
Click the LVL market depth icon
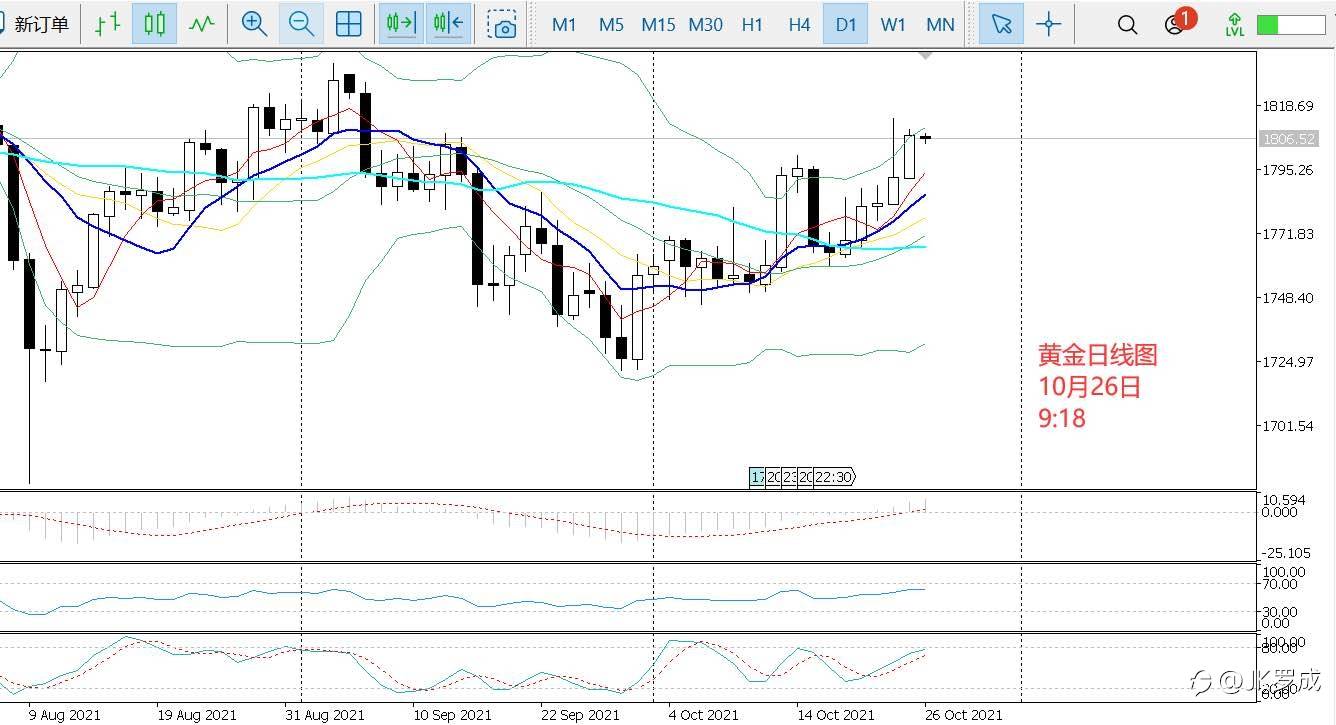click(1235, 24)
